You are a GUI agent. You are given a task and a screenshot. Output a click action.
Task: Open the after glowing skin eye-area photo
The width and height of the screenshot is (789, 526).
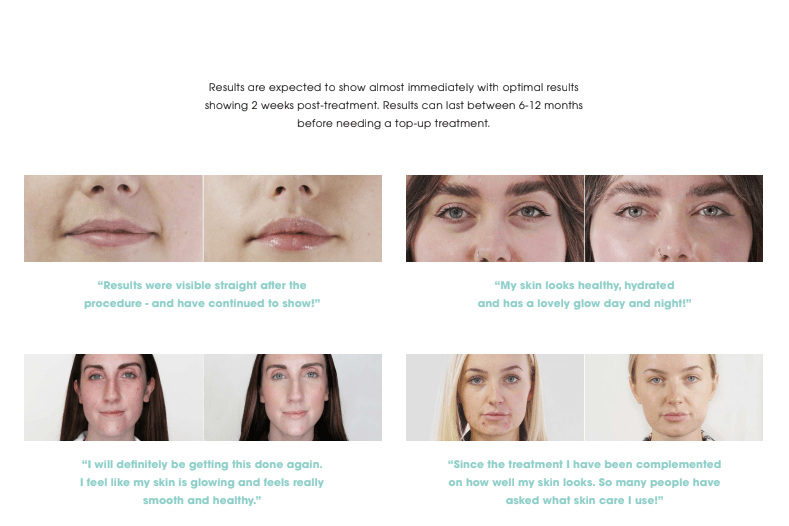coord(674,218)
